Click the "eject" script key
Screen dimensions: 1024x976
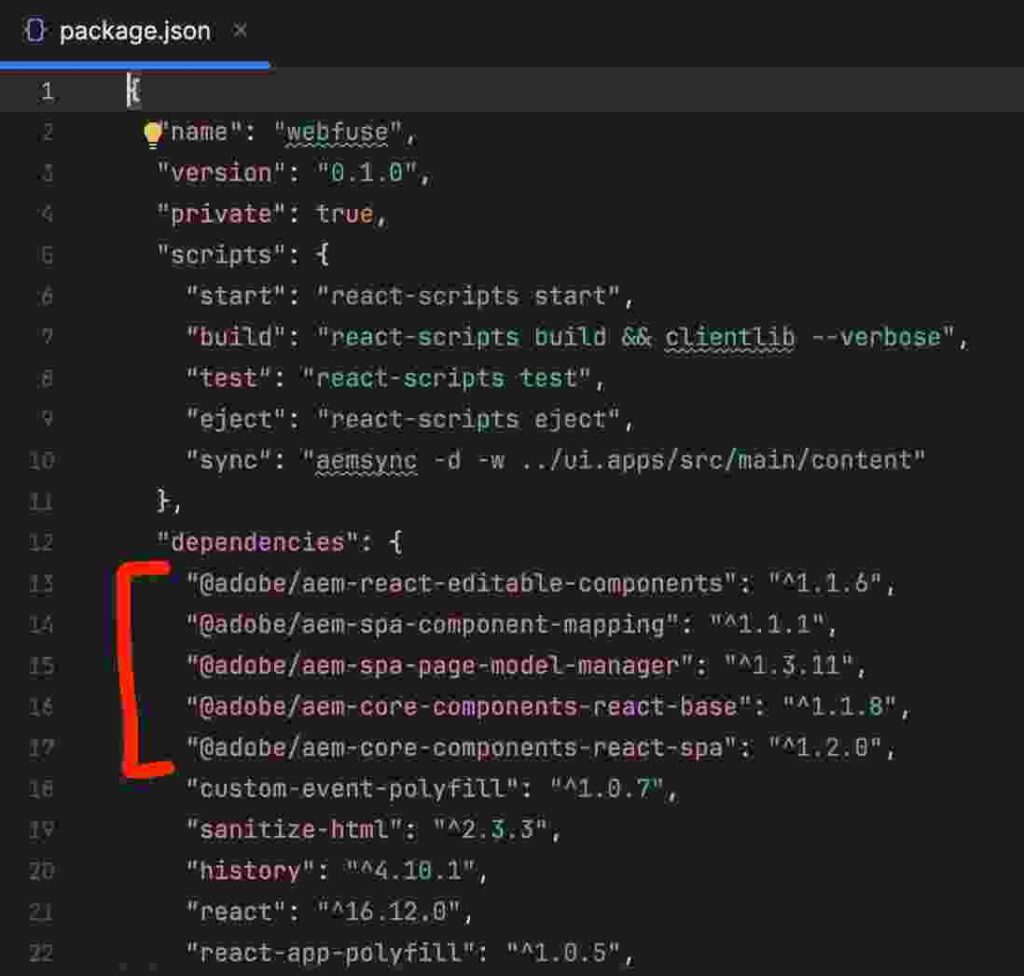tap(236, 419)
